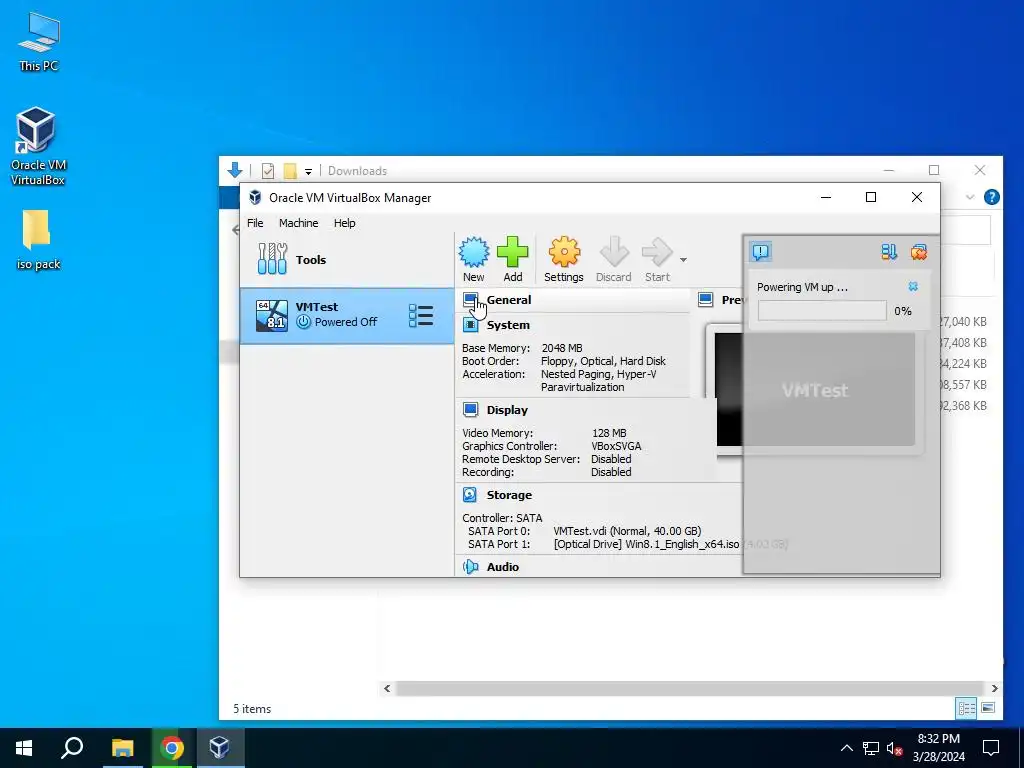Screen dimensions: 1024x768
Task: Expand the ribbon chevron in Downloads window
Action: [x=970, y=197]
